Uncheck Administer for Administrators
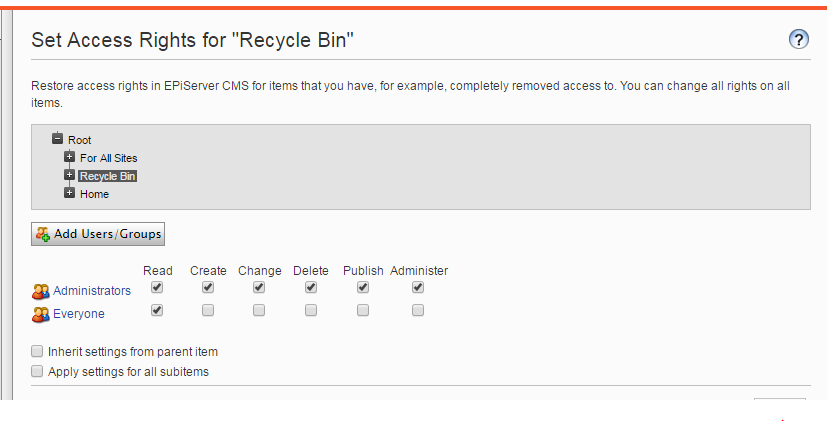The height and width of the screenshot is (421, 827). [x=418, y=288]
